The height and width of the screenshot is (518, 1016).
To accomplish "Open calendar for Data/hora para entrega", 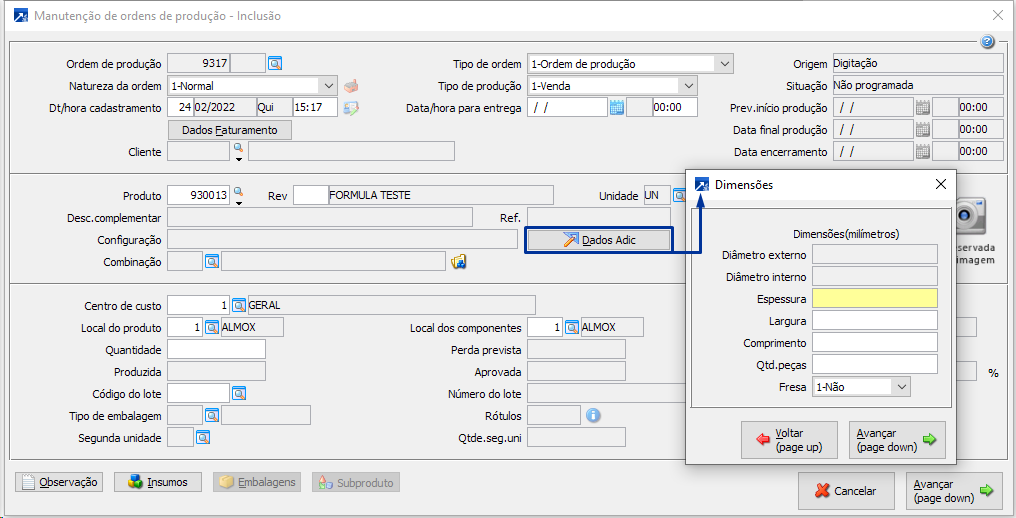I will pos(617,107).
